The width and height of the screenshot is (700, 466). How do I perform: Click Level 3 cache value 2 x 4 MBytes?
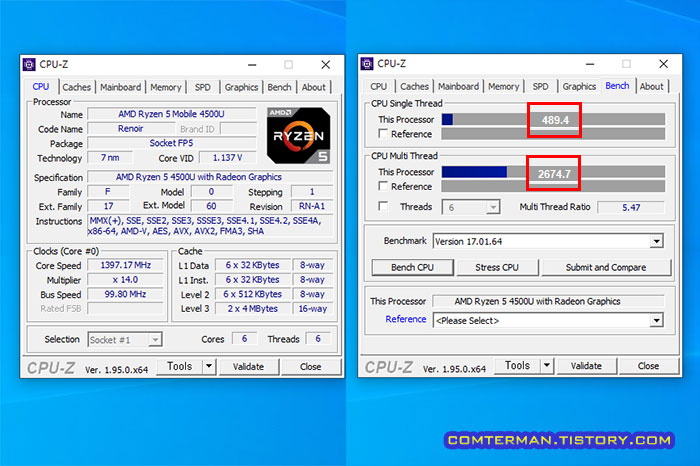pos(253,308)
